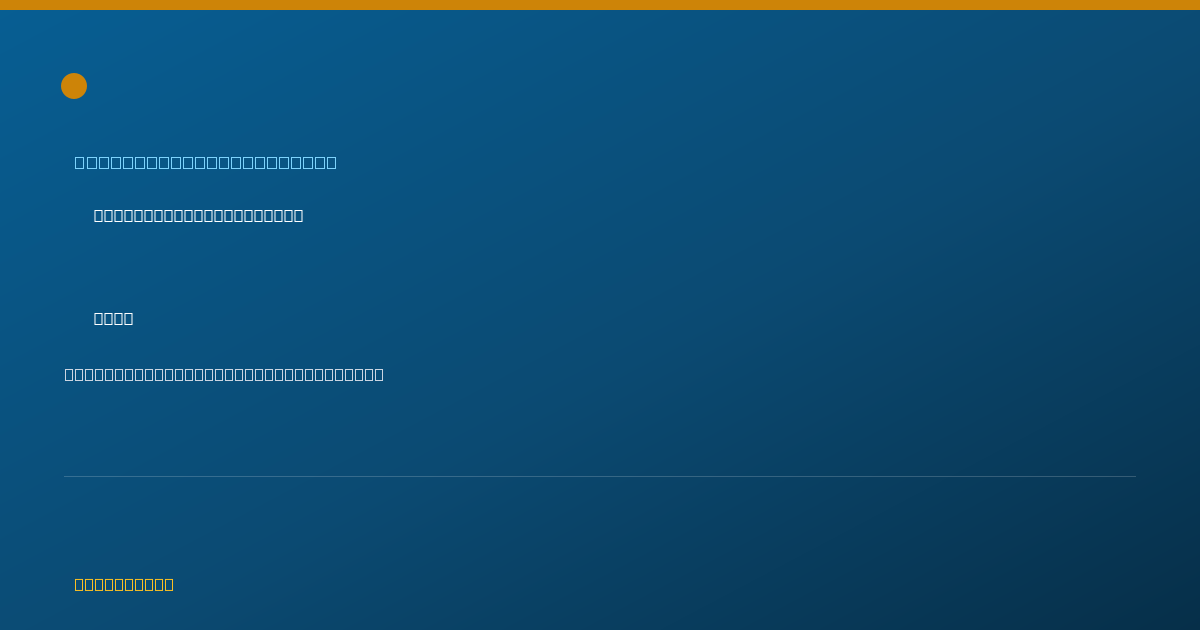Open the yellow footer text link
Viewport: 1200px width, 630px height.
(x=124, y=584)
